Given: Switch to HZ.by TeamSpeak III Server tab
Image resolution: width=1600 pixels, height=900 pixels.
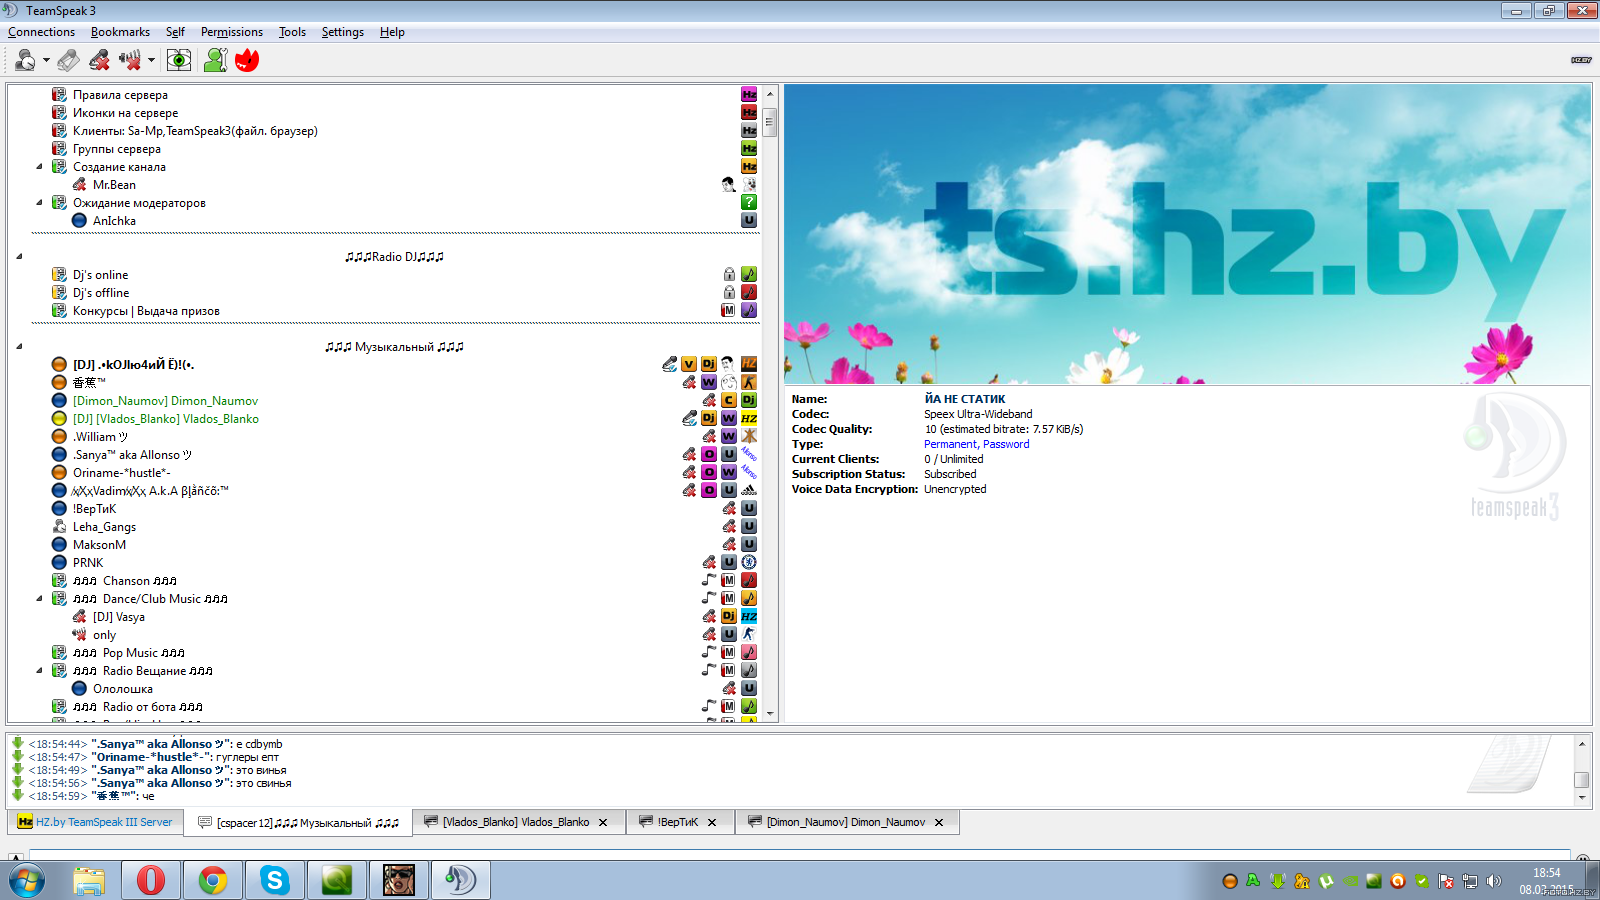Looking at the screenshot, I should point(96,822).
